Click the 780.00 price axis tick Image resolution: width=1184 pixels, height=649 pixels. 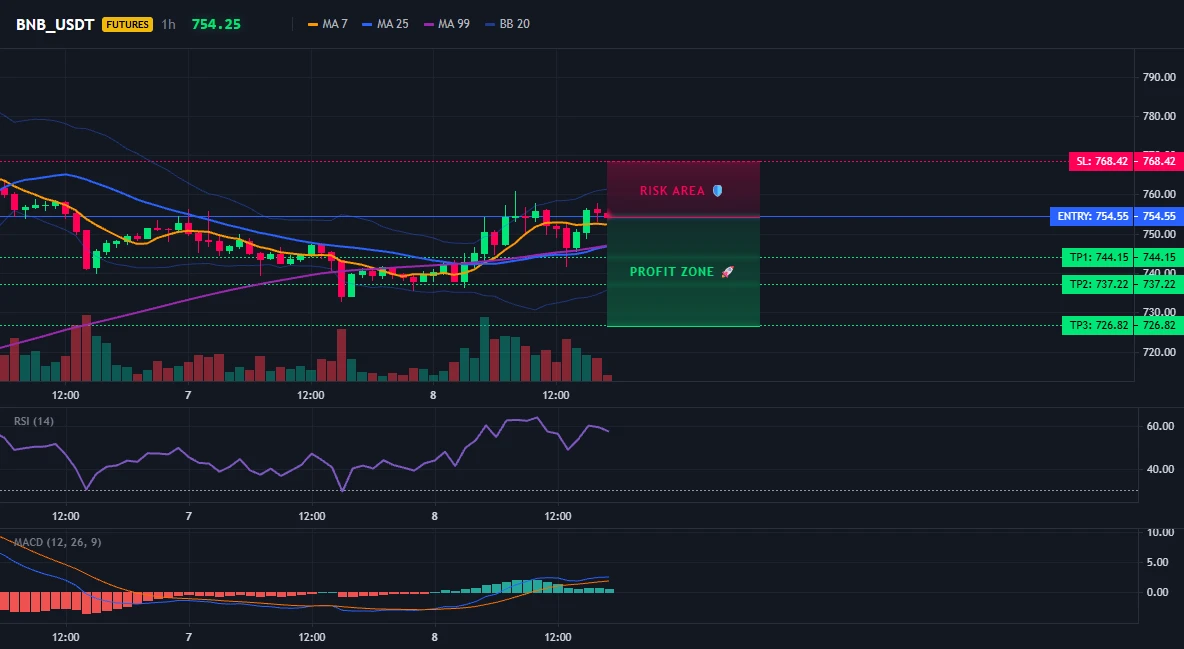pos(1159,116)
